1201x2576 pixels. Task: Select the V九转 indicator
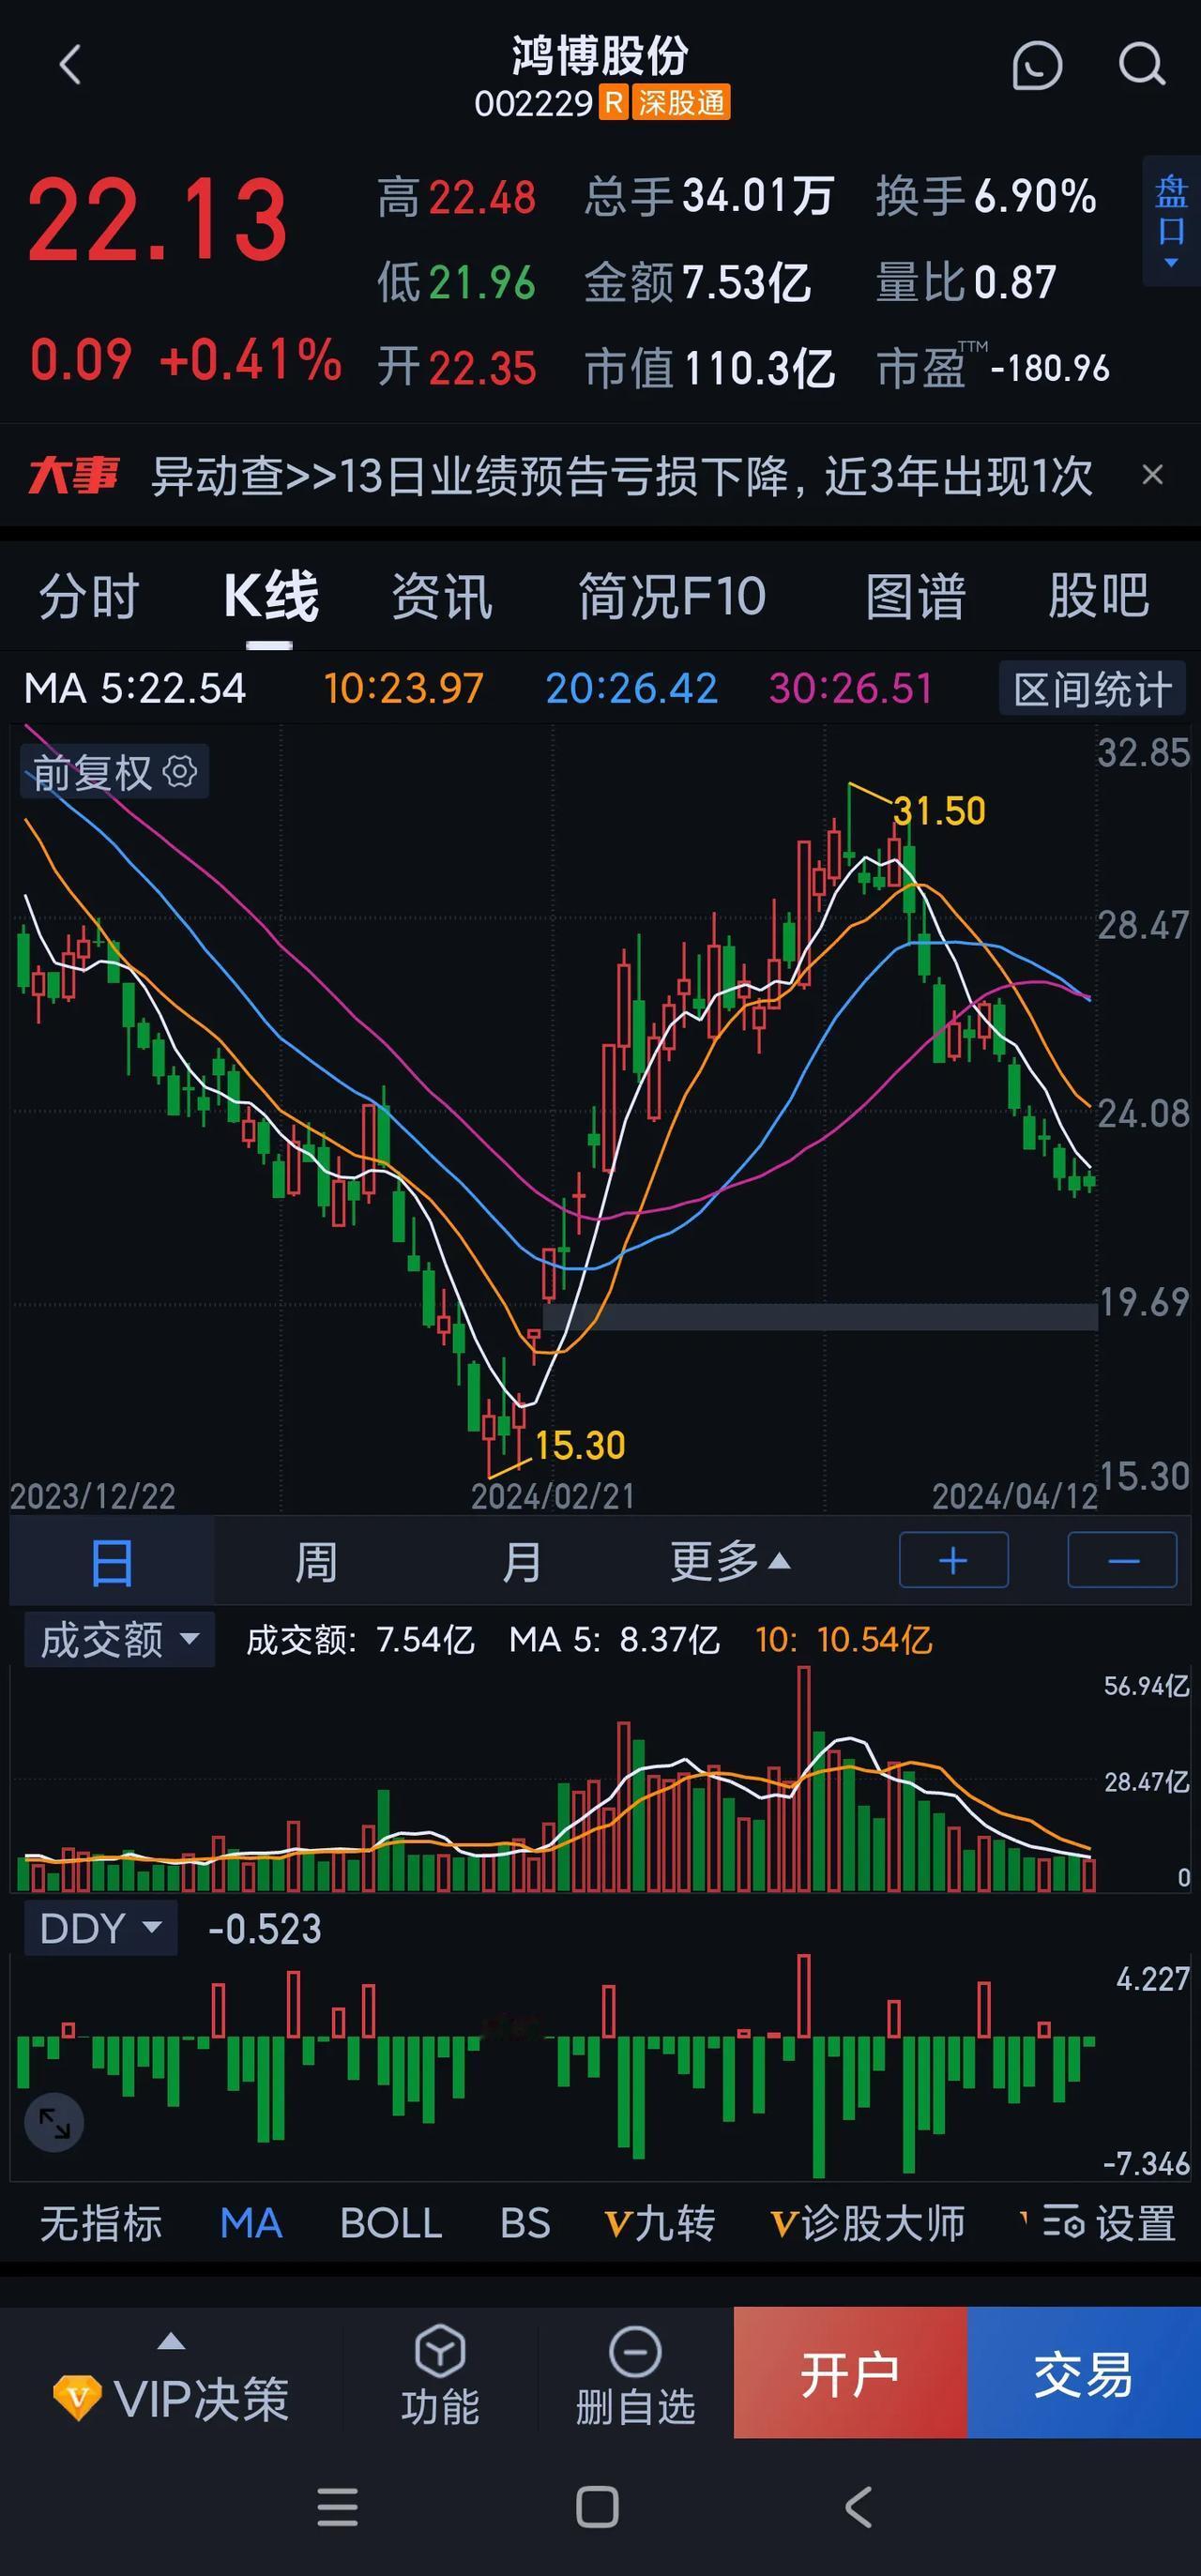point(660,2224)
